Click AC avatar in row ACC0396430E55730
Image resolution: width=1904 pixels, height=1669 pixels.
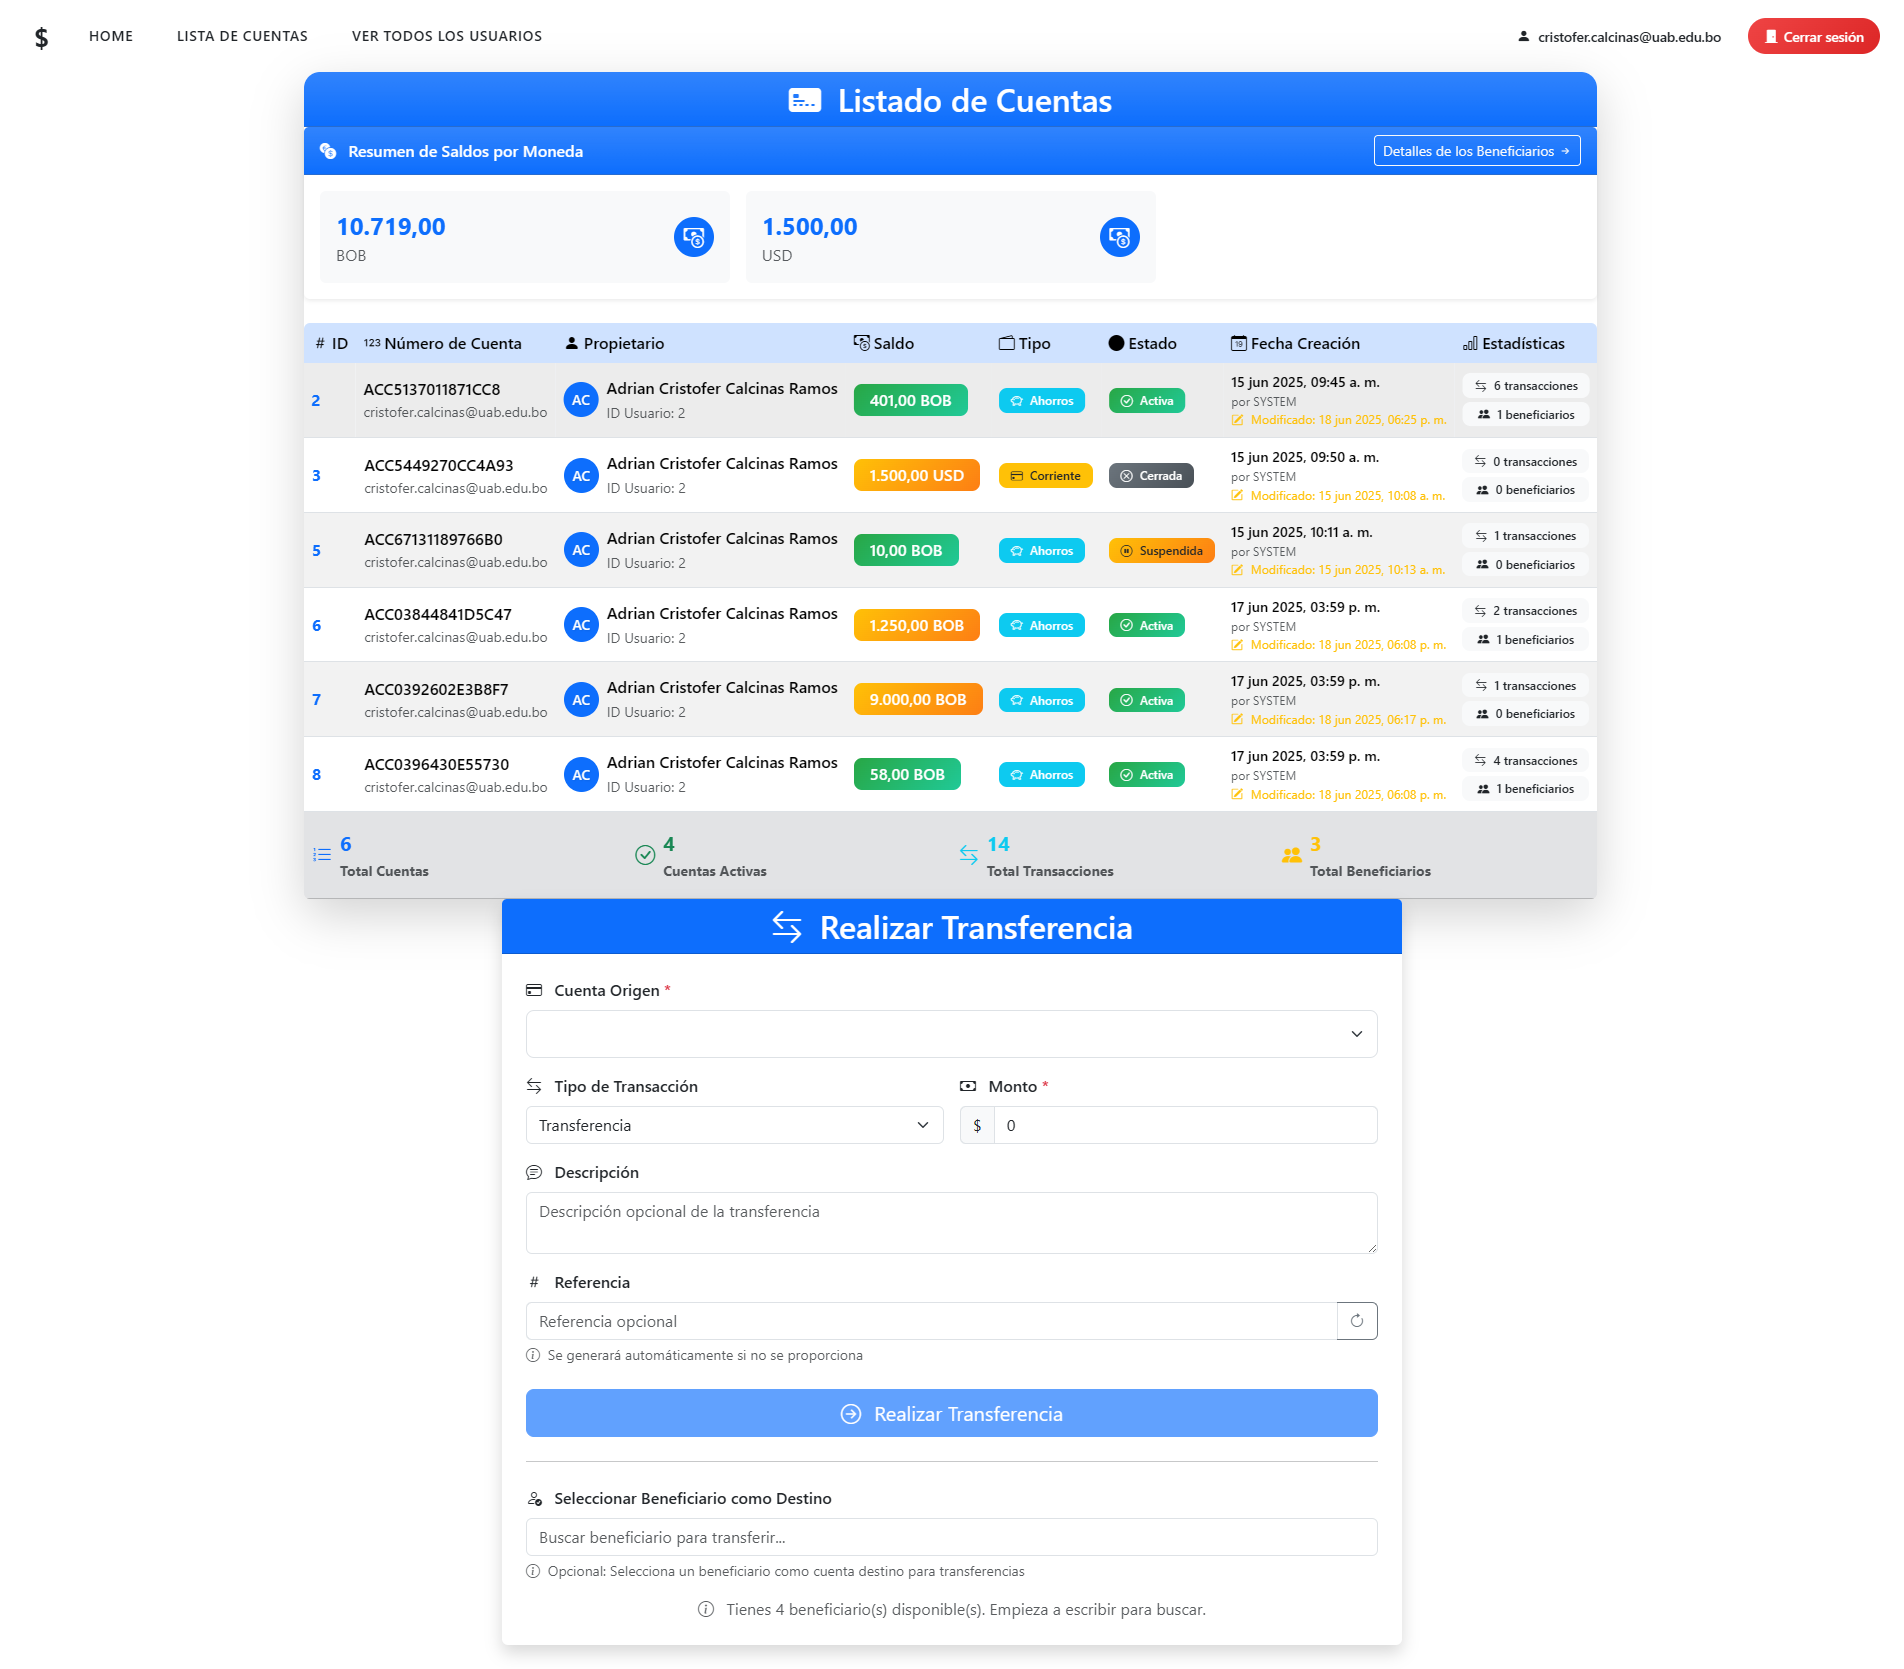pos(581,775)
